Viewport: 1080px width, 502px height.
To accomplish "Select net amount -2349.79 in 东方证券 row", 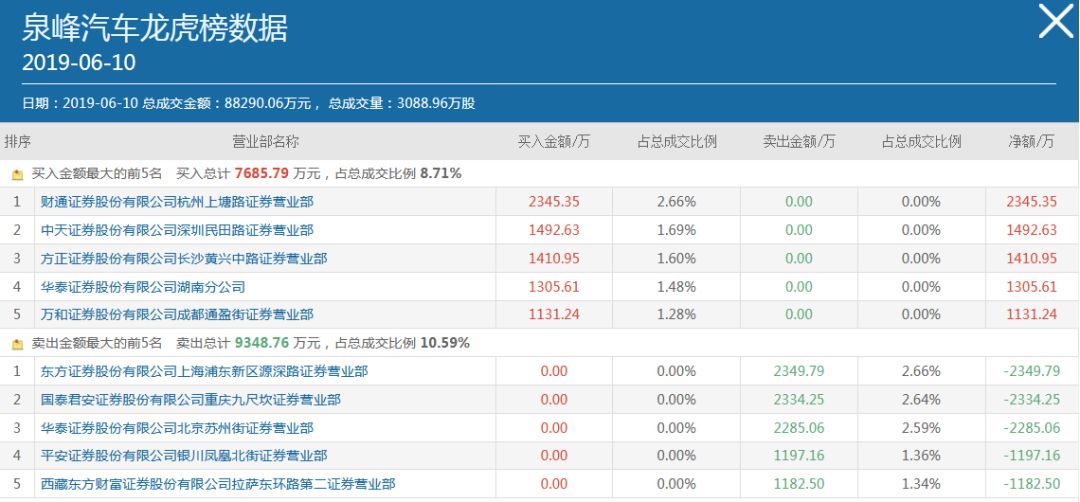I will 1031,371.
